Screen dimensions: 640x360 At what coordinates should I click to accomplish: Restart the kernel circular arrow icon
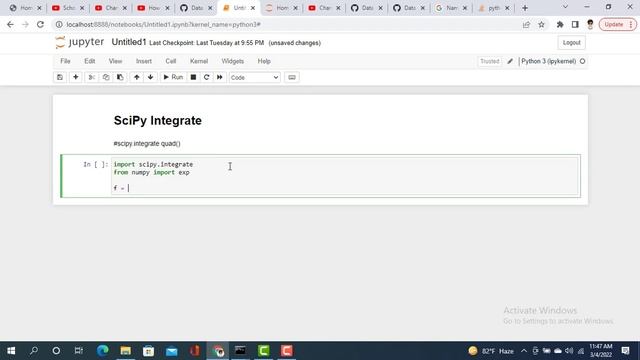tap(207, 77)
